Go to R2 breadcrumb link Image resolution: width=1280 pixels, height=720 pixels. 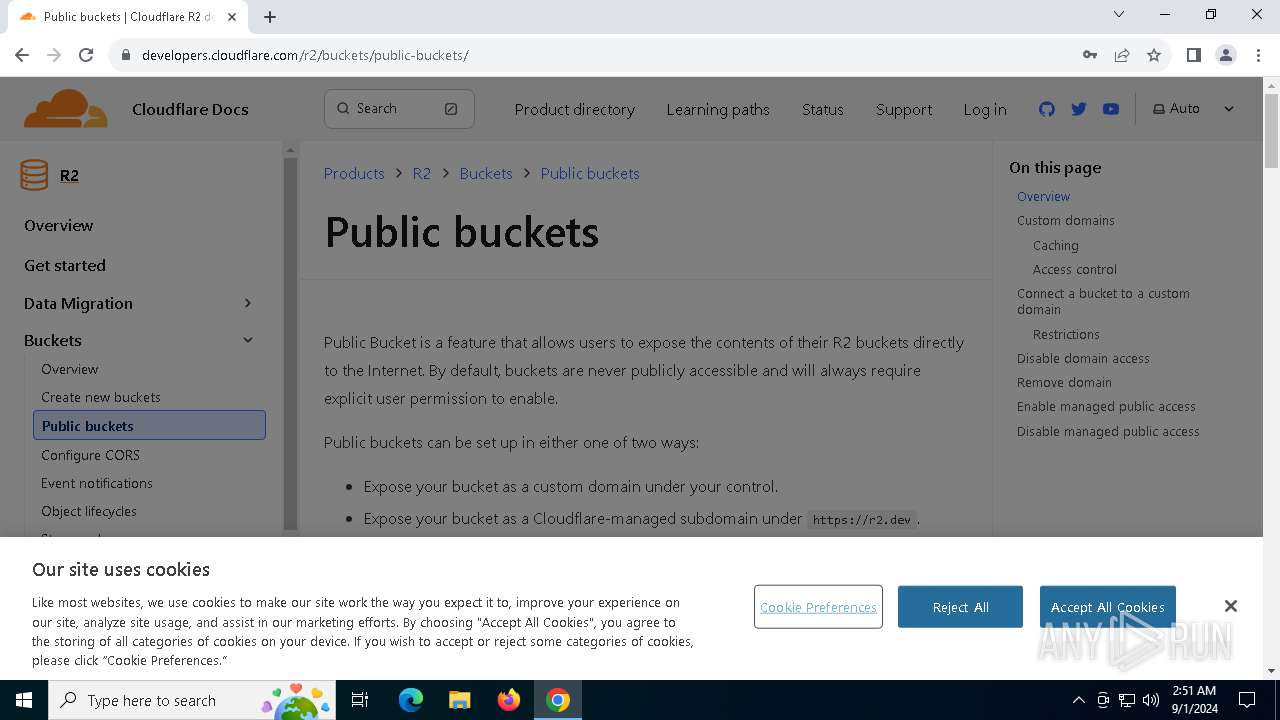pos(422,174)
